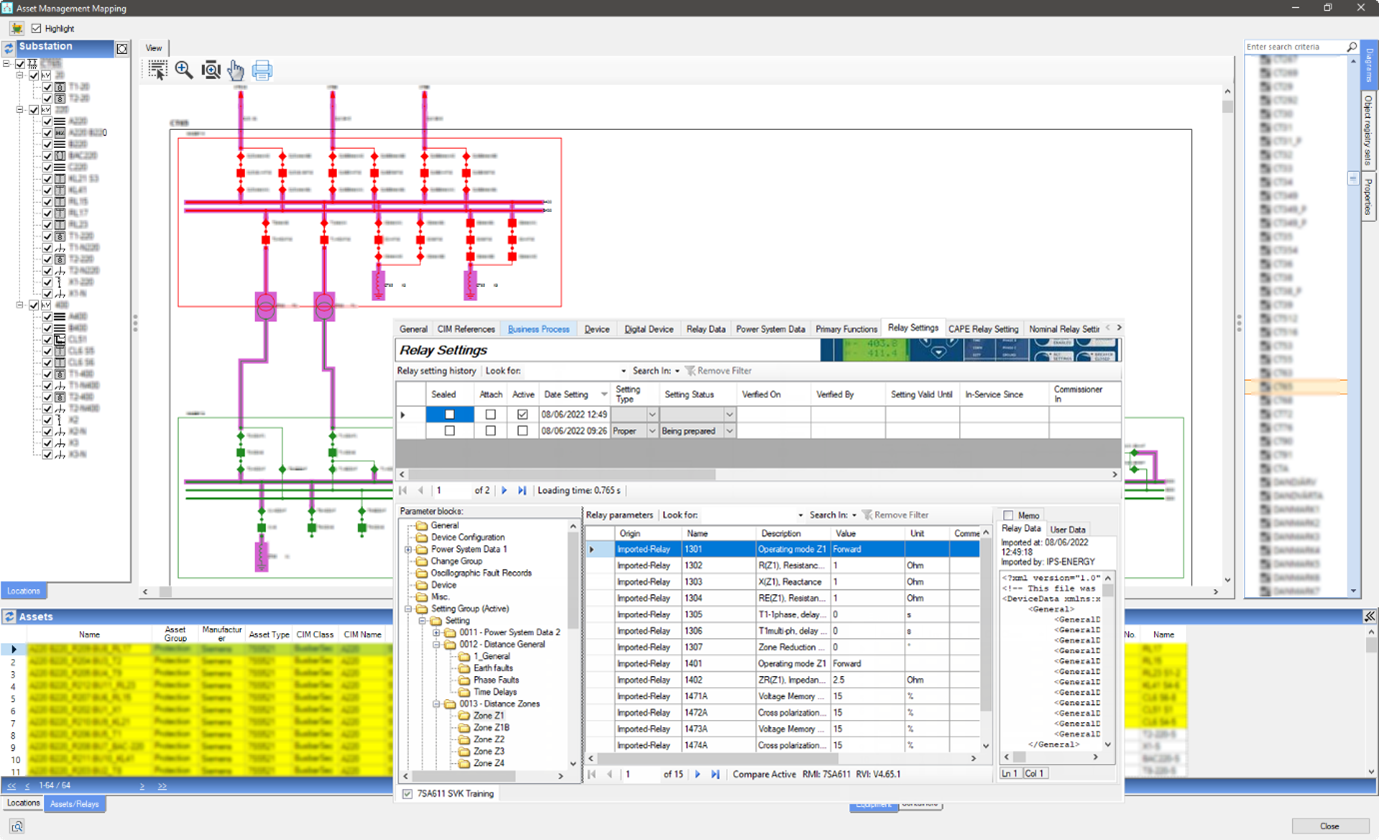Image resolution: width=1379 pixels, height=840 pixels.
Task: Open Assets/Relays tab at the bottom
Action: coord(75,803)
